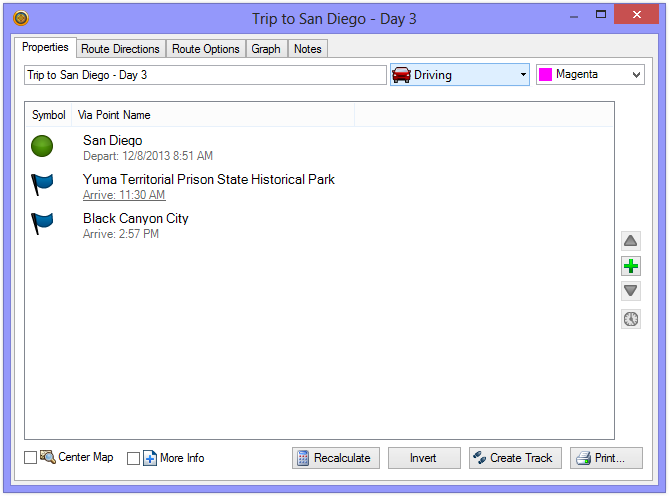Screen dimensions: 669x496
Task: Click the clock time settings icon
Action: coord(630,320)
